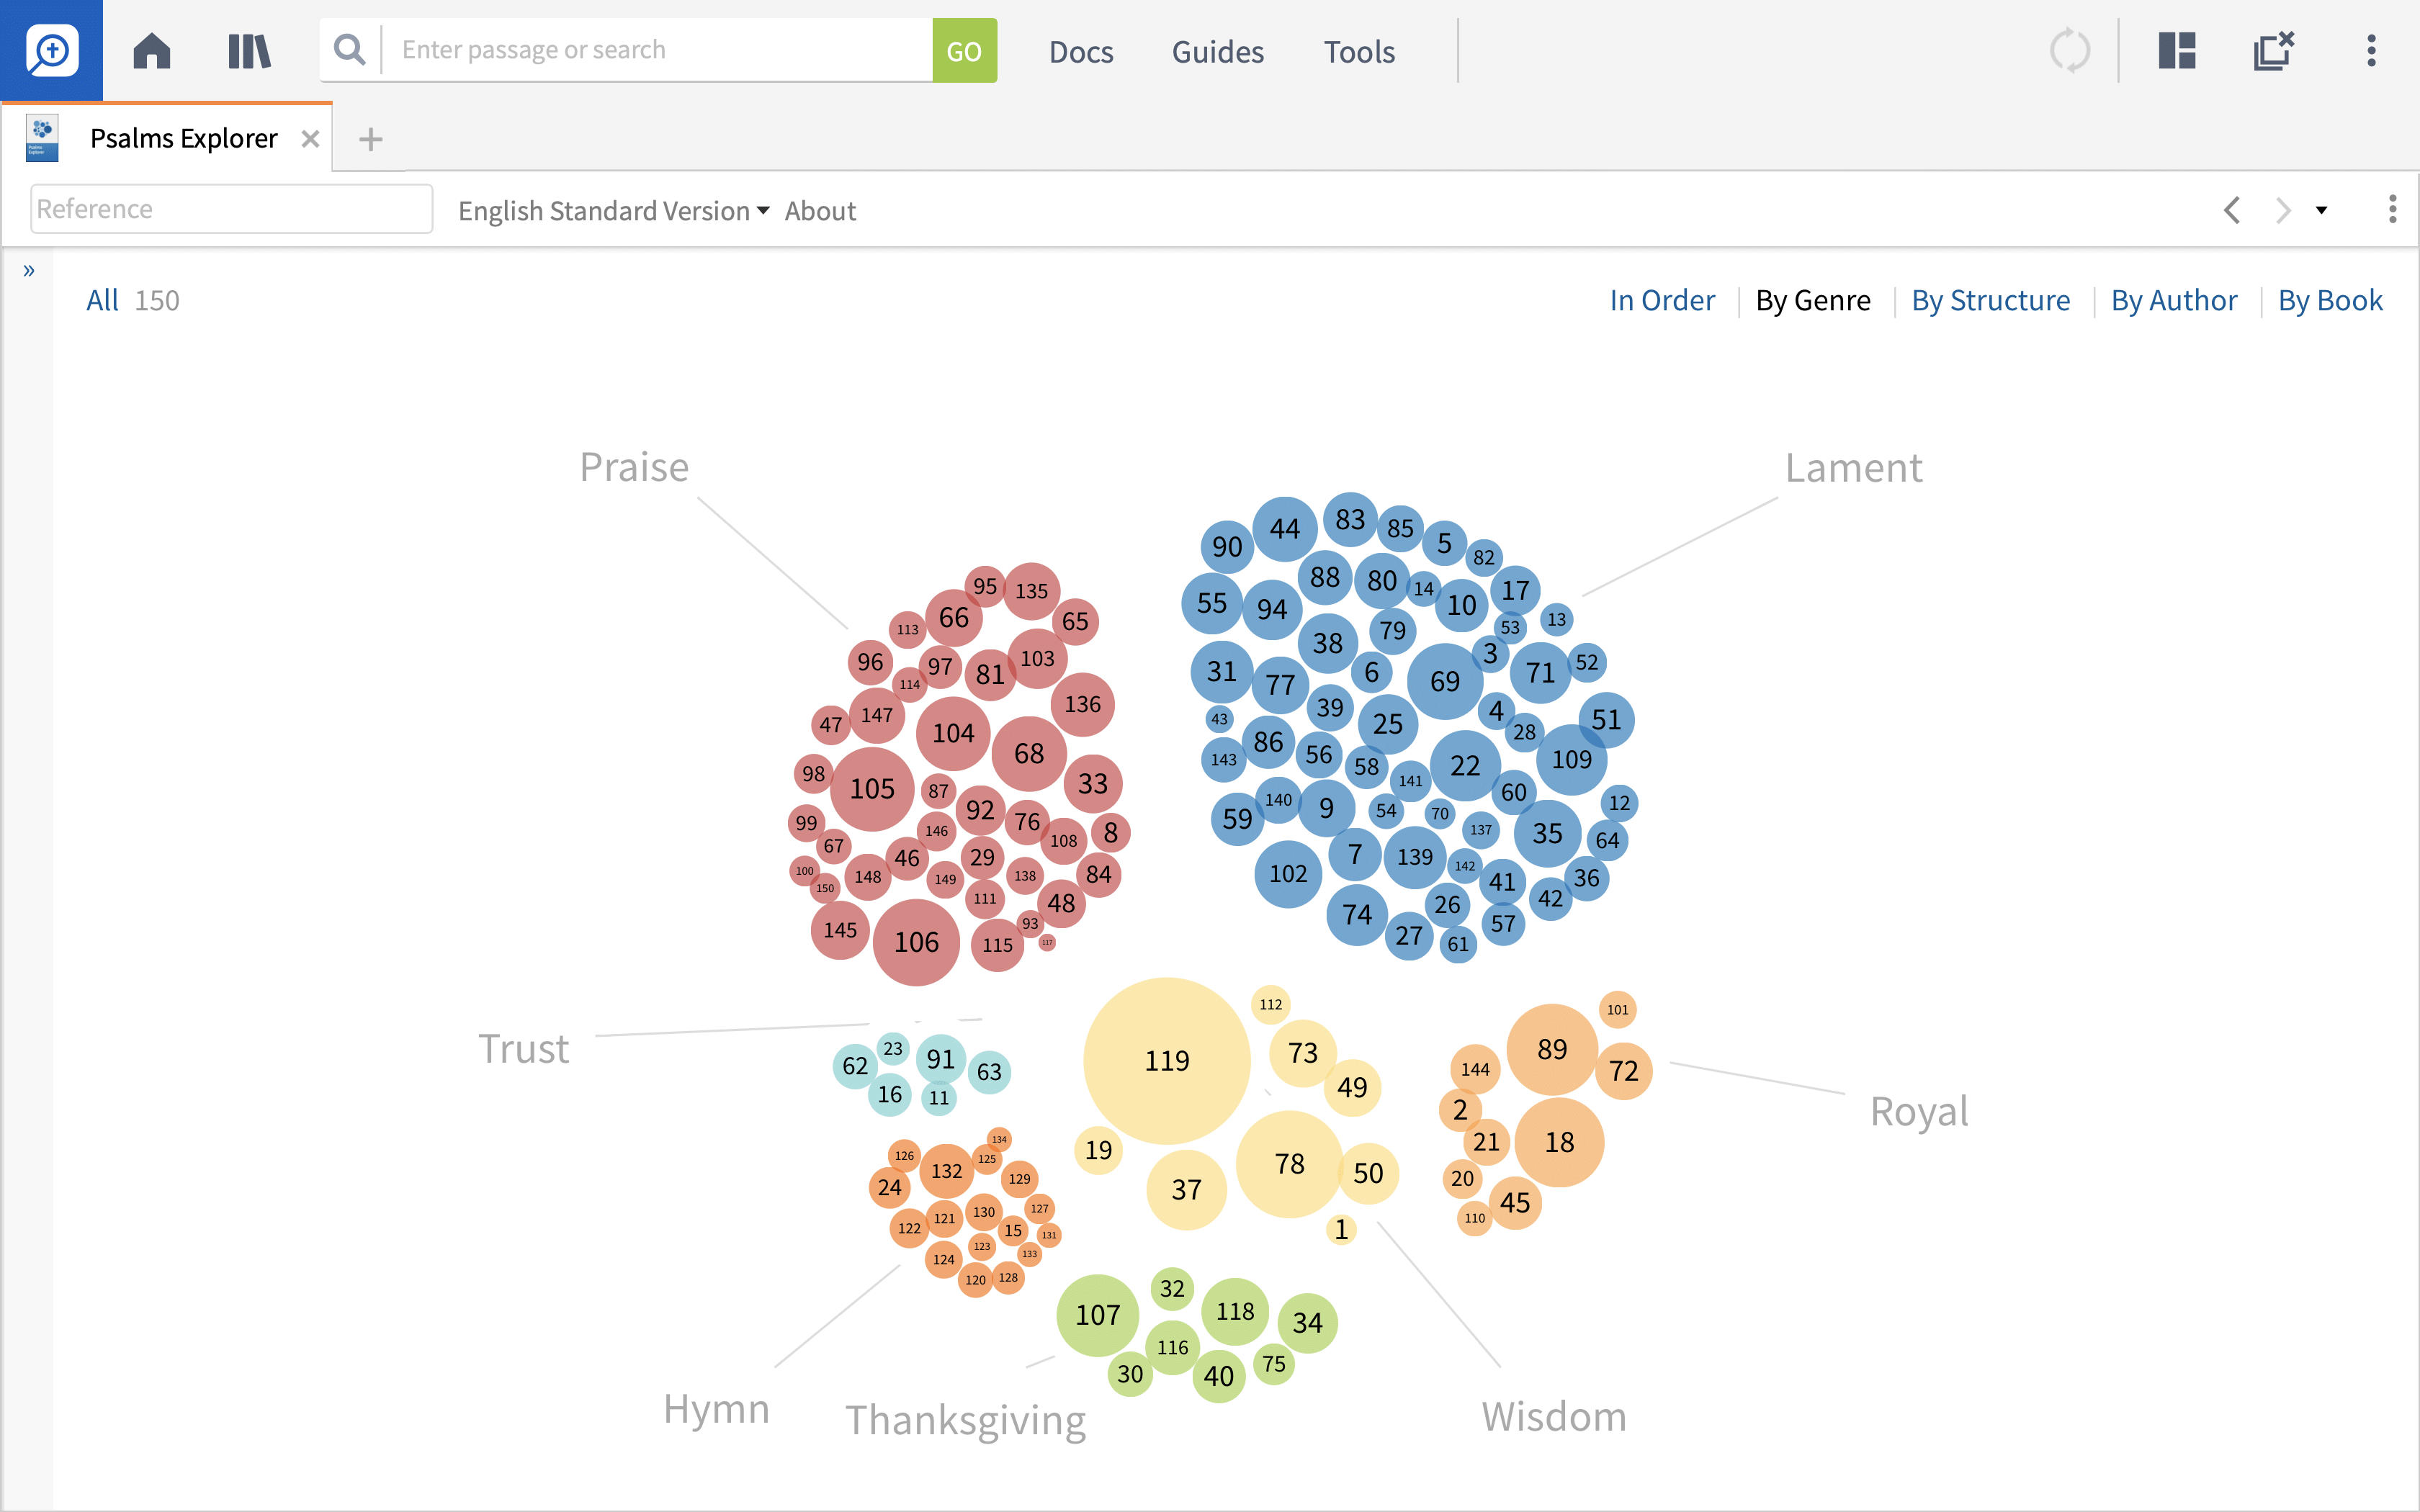Click the search magnifier icon
This screenshot has height=1512, width=2420.
point(349,49)
